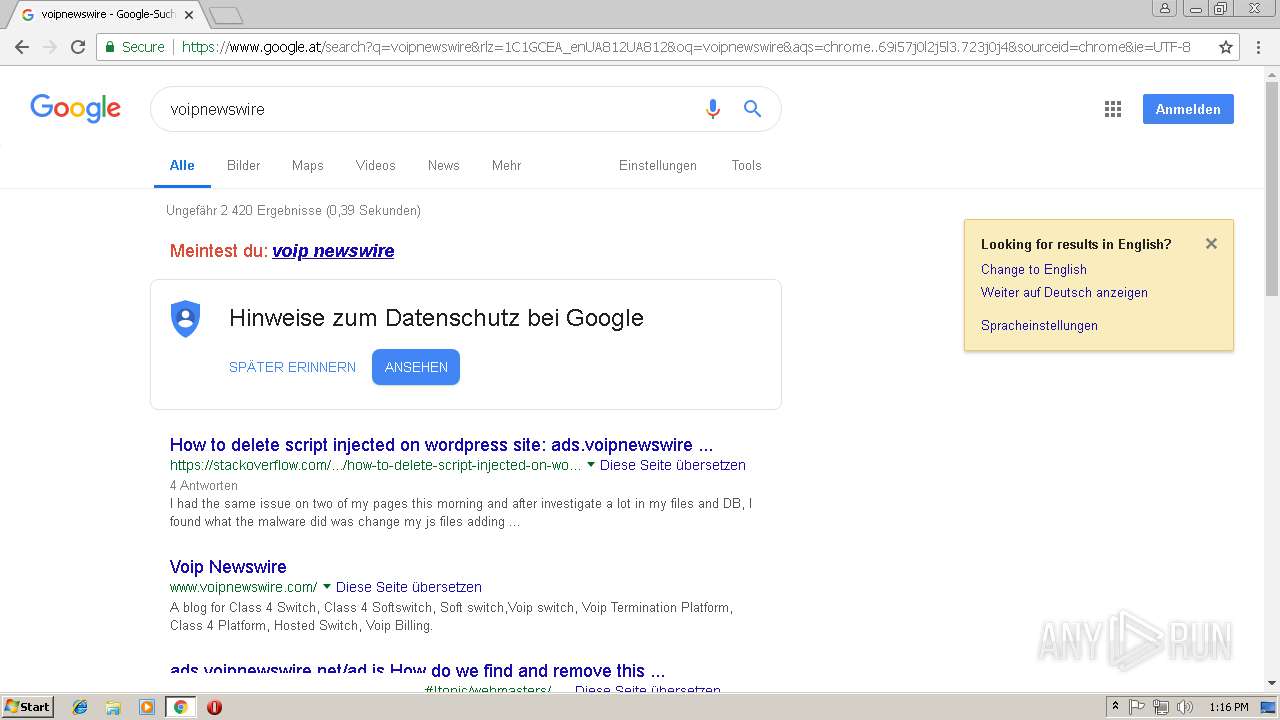The image size is (1280, 720).
Task: Click Change to English
Action: [1033, 269]
